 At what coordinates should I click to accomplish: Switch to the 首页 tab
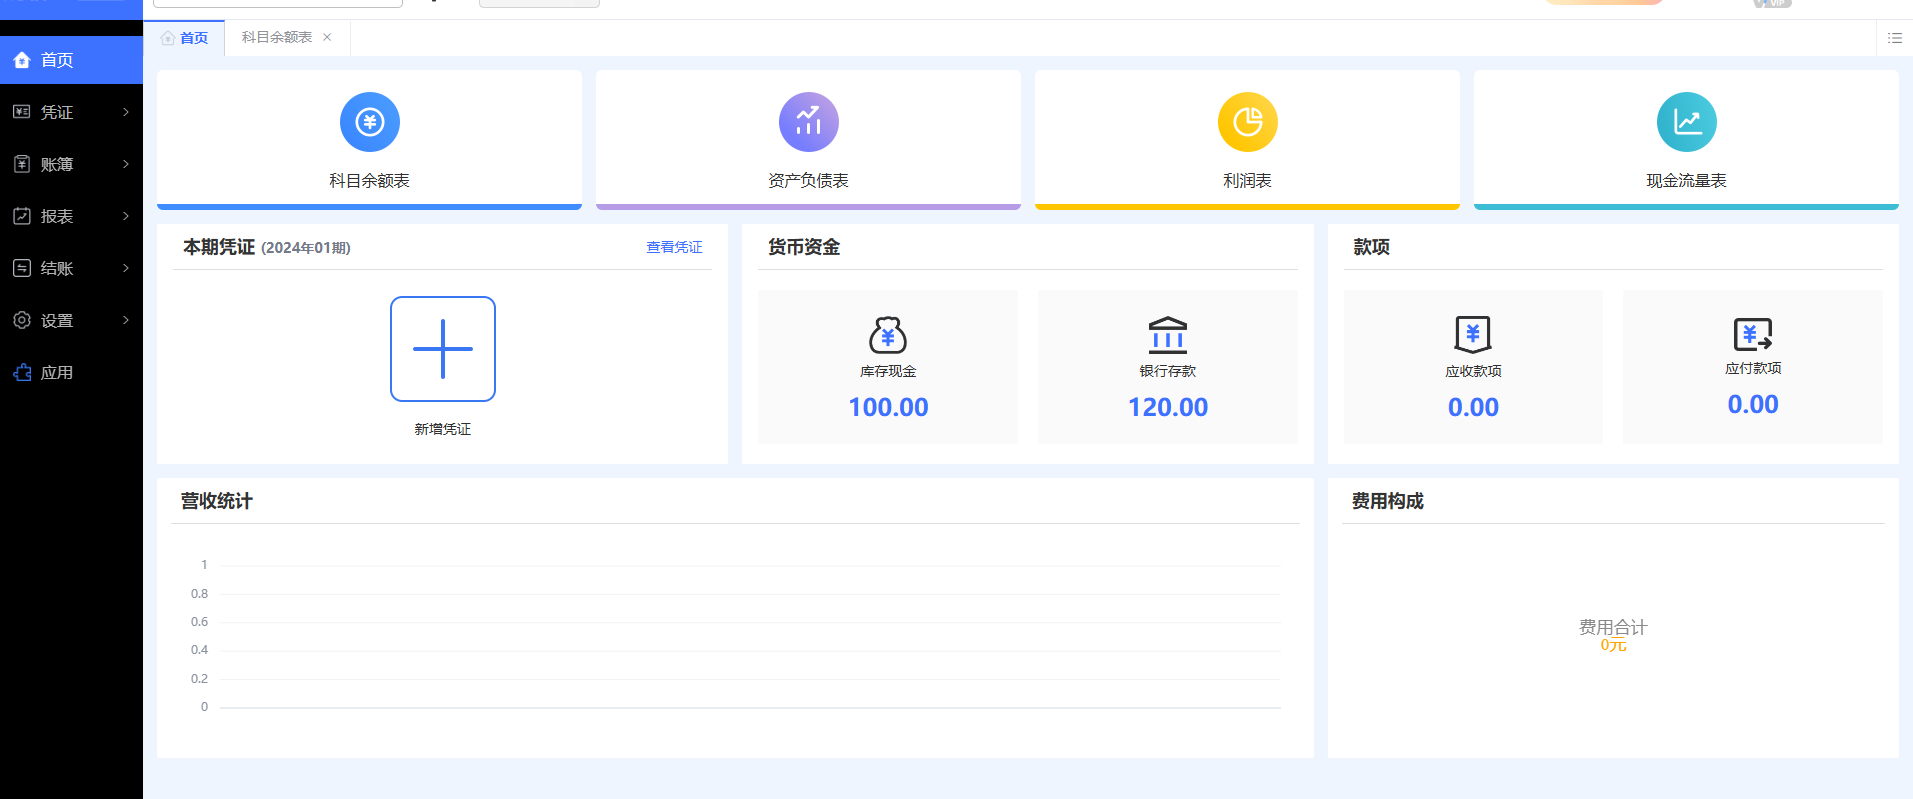(185, 38)
